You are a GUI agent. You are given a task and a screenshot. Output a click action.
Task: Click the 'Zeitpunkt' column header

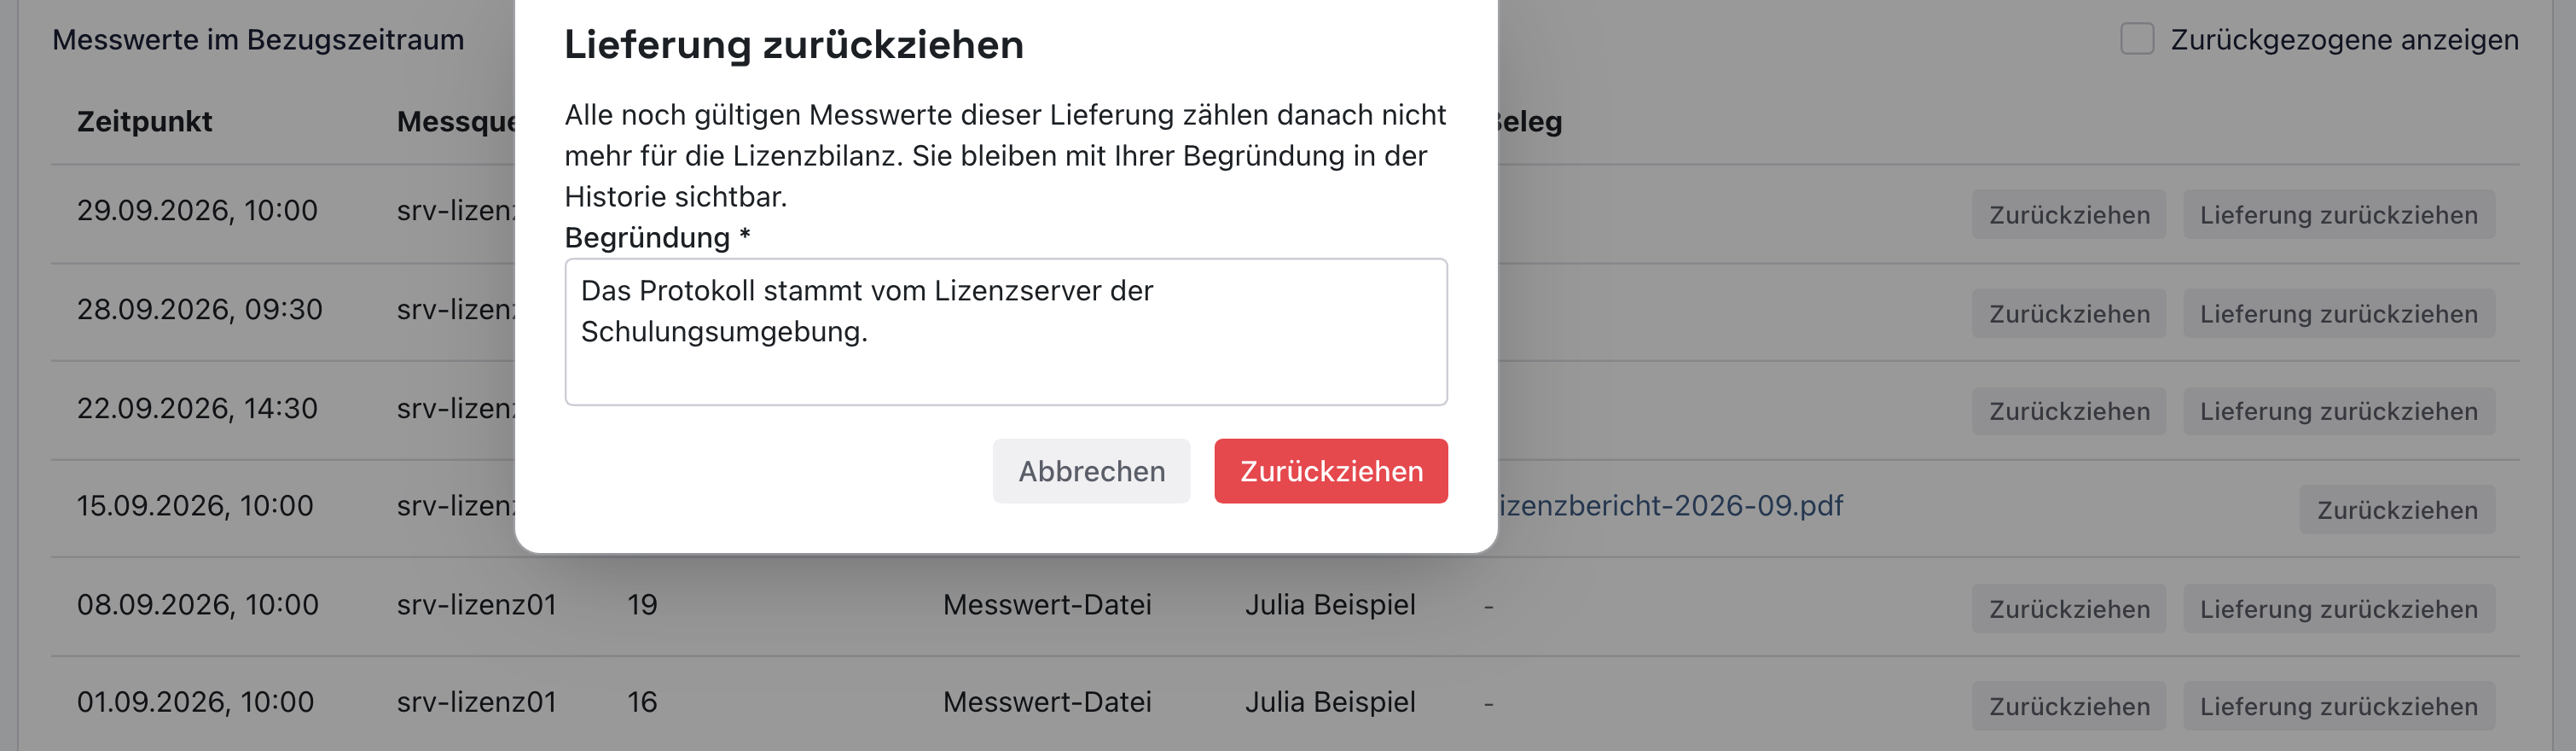click(x=144, y=122)
